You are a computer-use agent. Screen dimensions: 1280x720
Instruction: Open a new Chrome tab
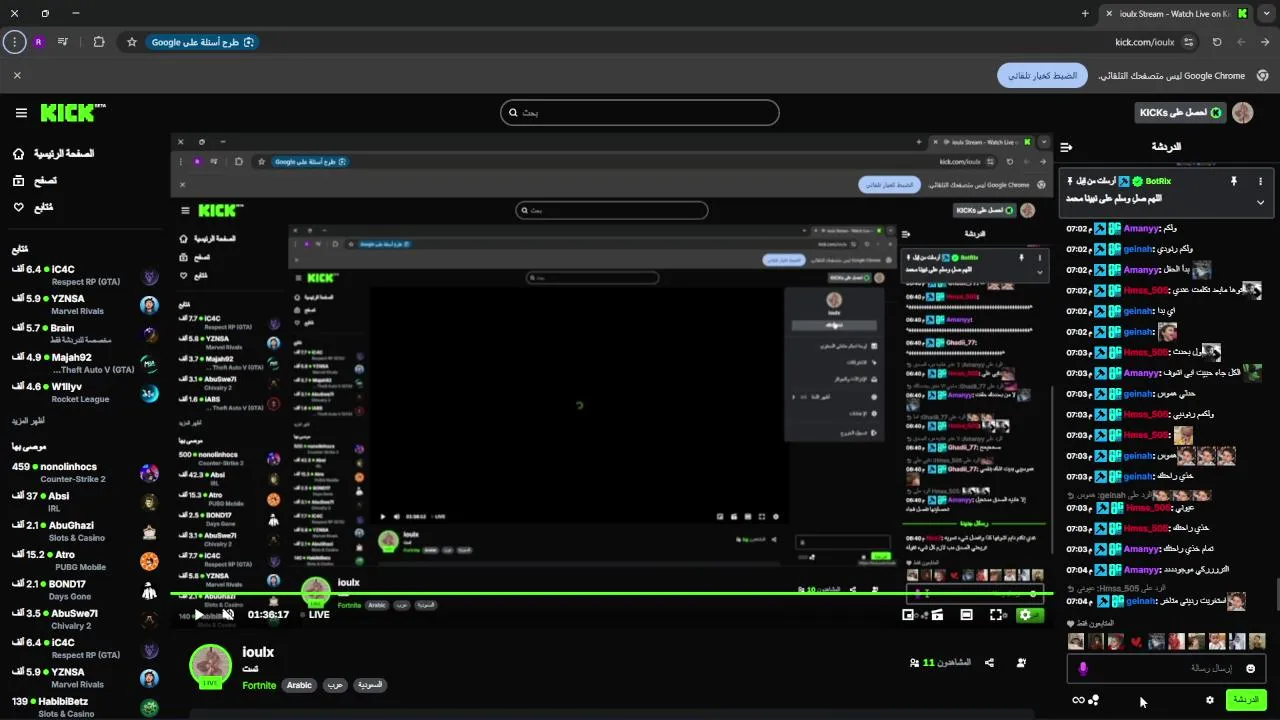click(1085, 14)
